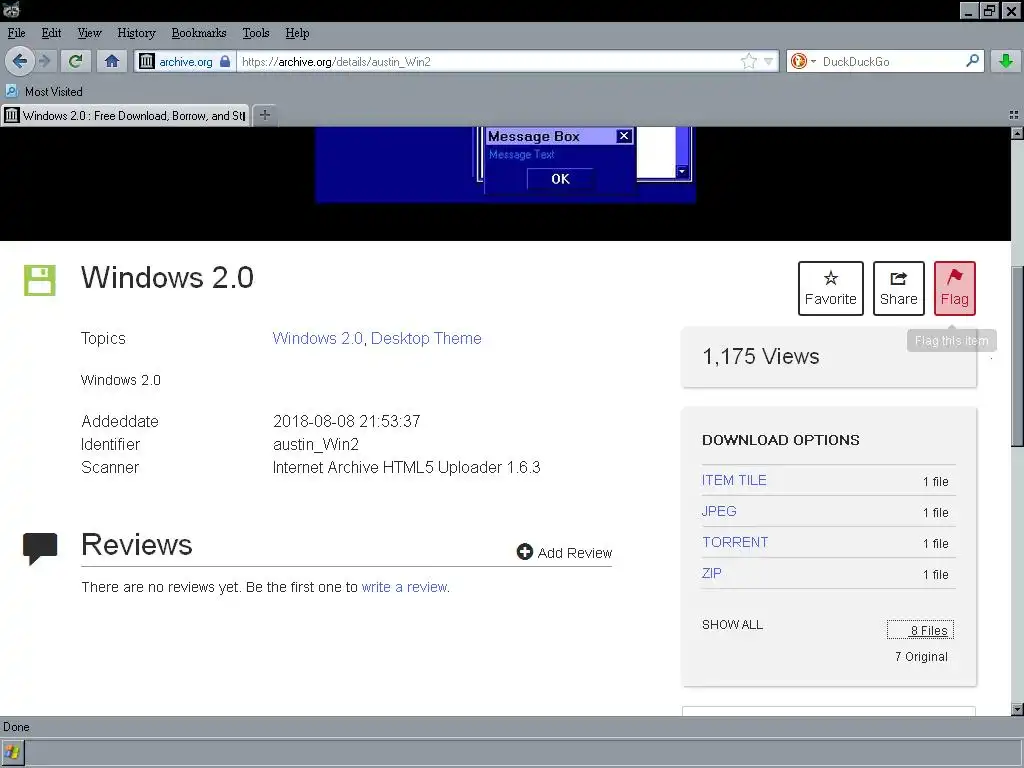This screenshot has width=1024, height=768.
Task: Download the TORRENT file
Action: tap(735, 542)
